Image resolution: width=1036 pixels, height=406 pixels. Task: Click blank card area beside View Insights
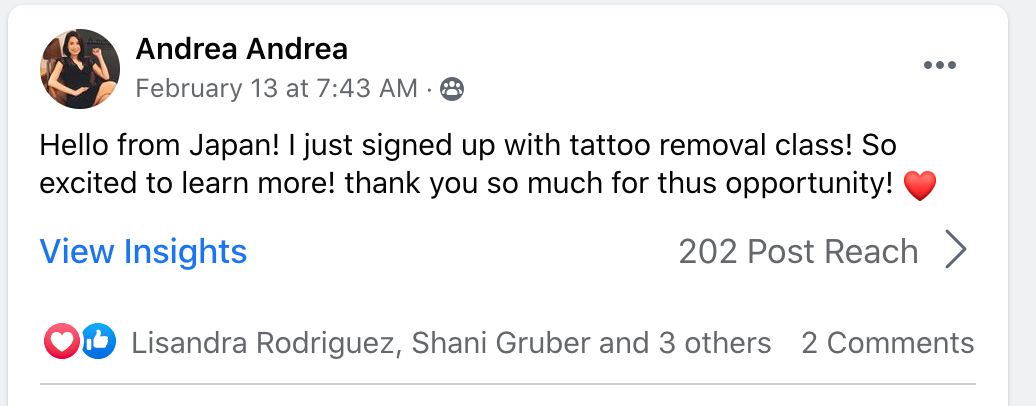click(462, 251)
